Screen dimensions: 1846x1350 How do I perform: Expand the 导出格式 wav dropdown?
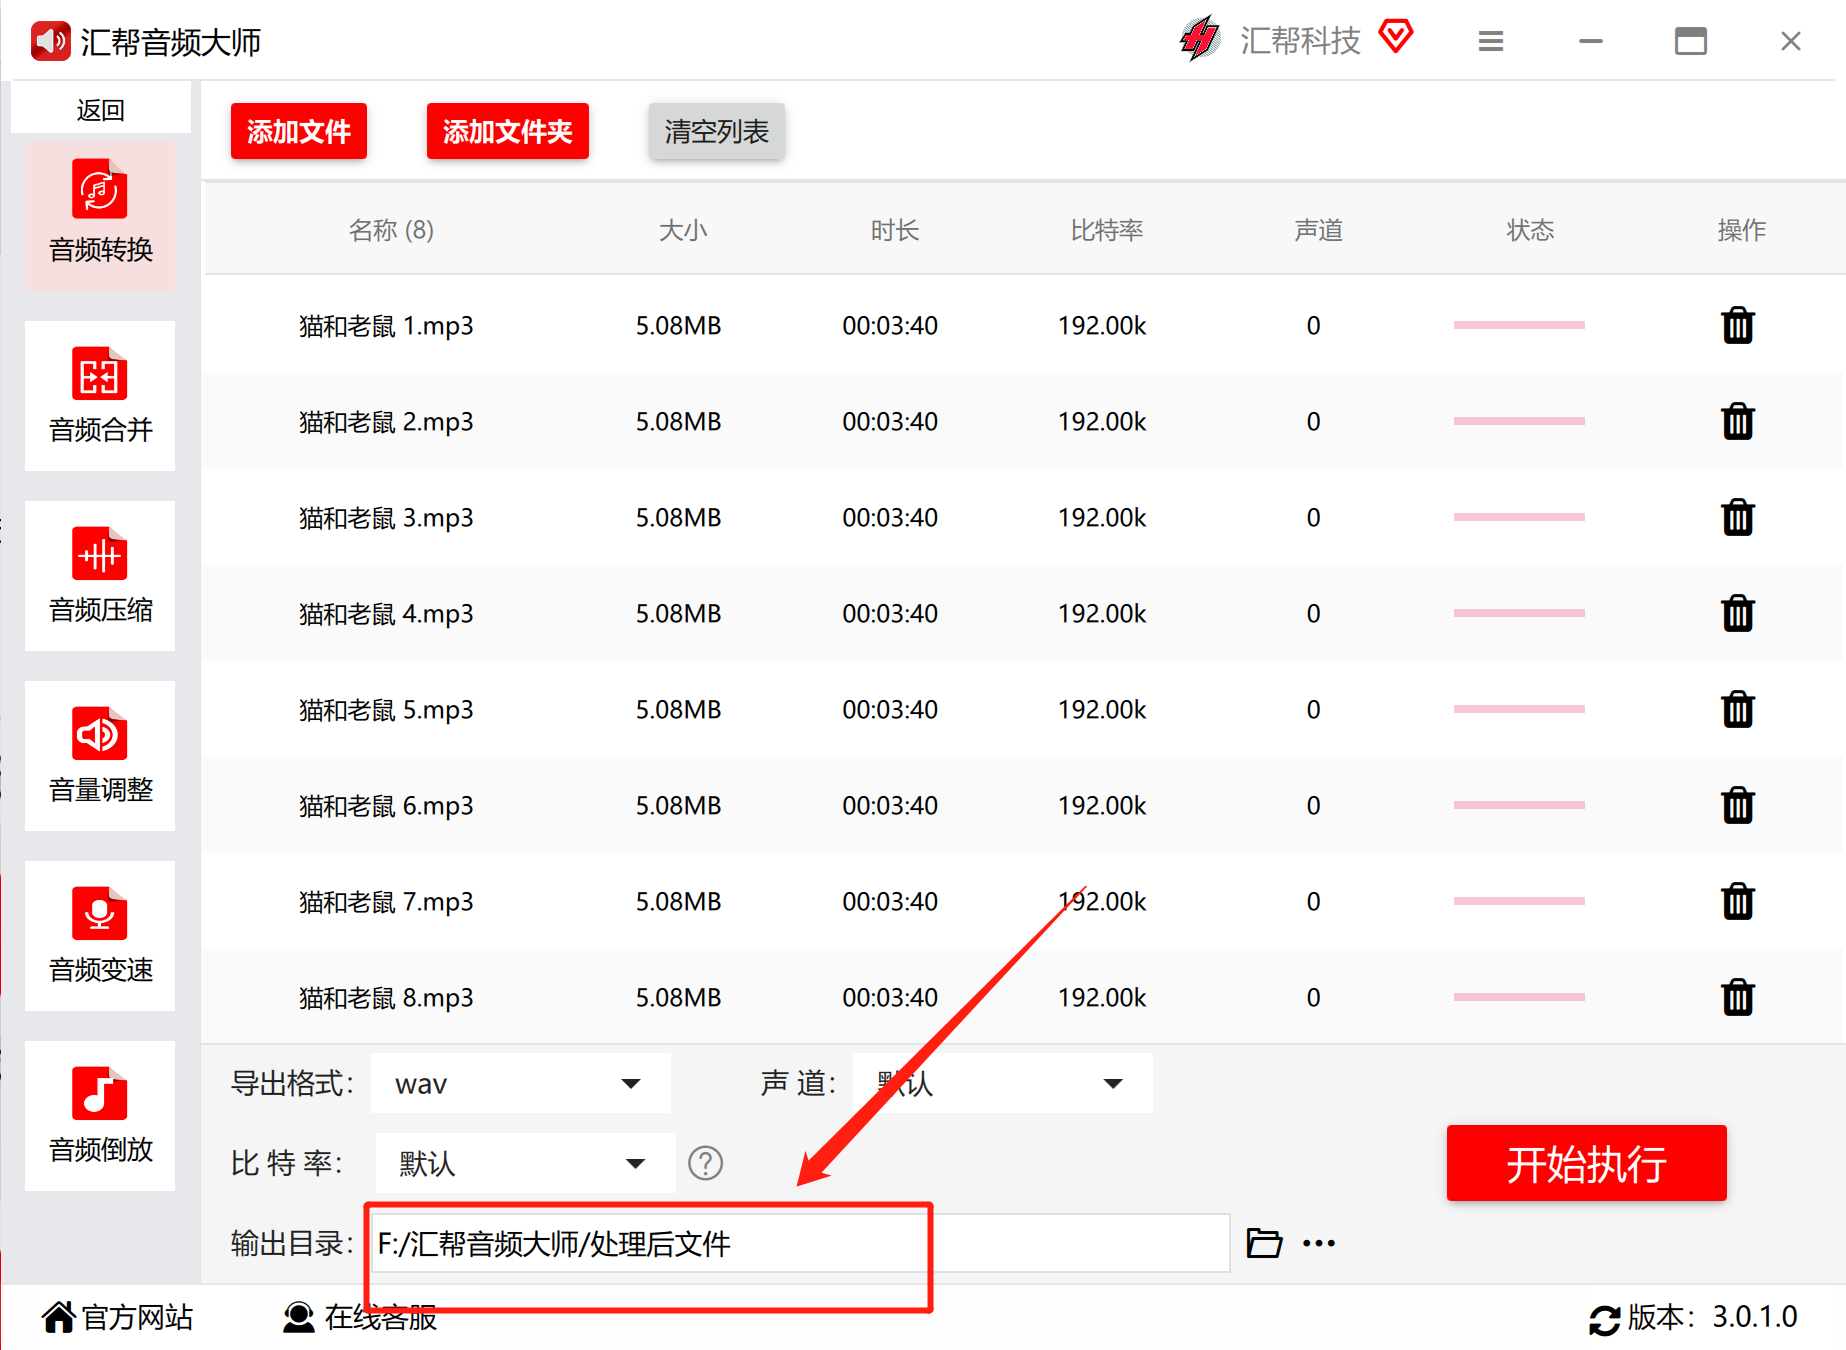coord(521,1083)
